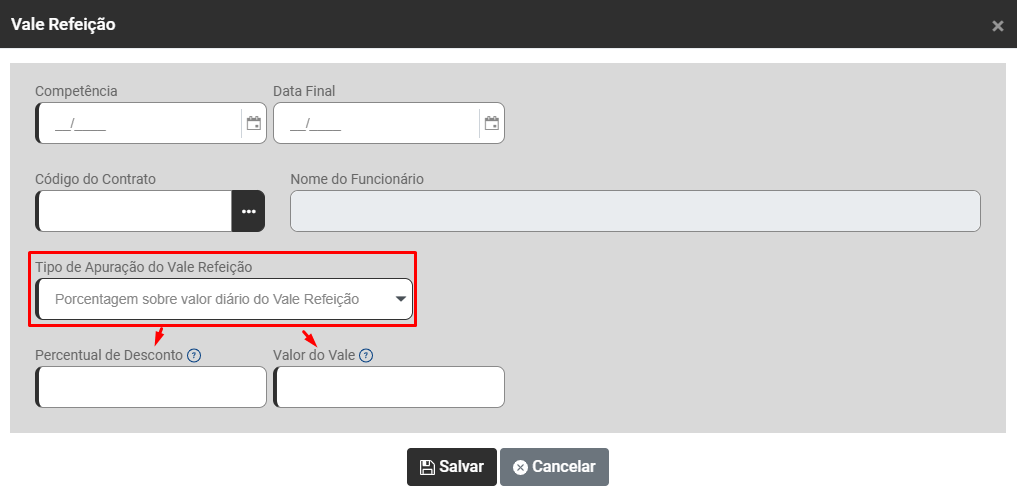Viewport: 1017px width, 497px height.
Task: Click the contract lookup ellipsis button
Action: [x=248, y=211]
